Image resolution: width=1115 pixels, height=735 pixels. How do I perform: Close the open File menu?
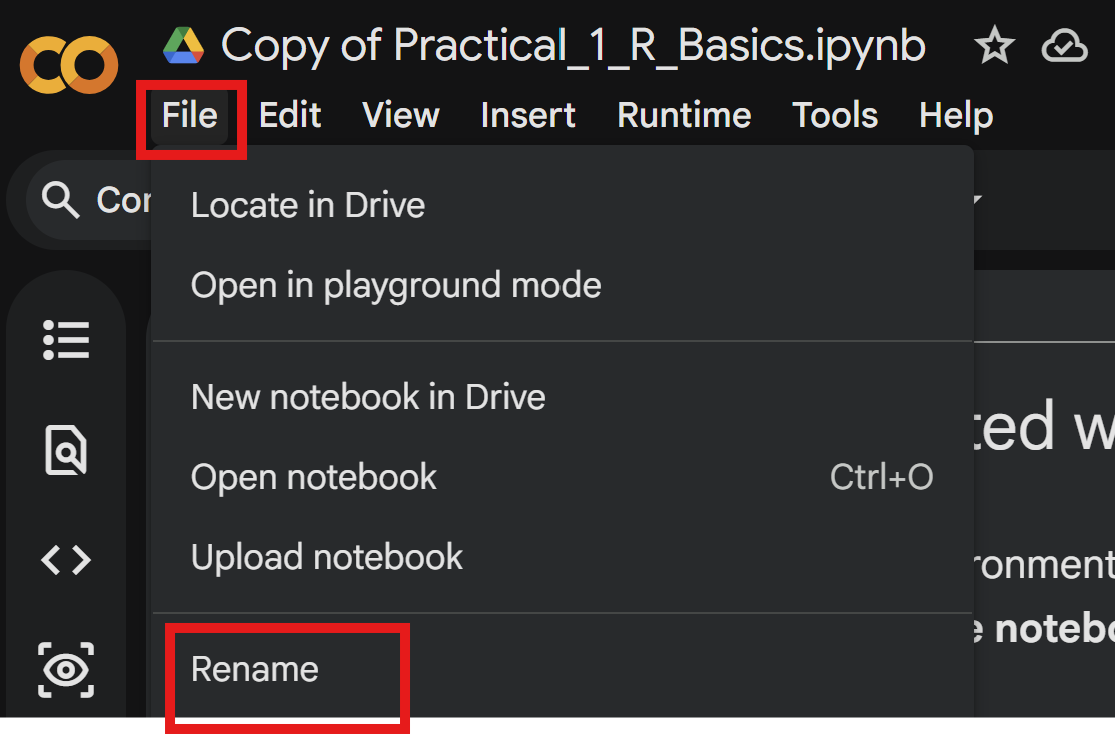(190, 116)
